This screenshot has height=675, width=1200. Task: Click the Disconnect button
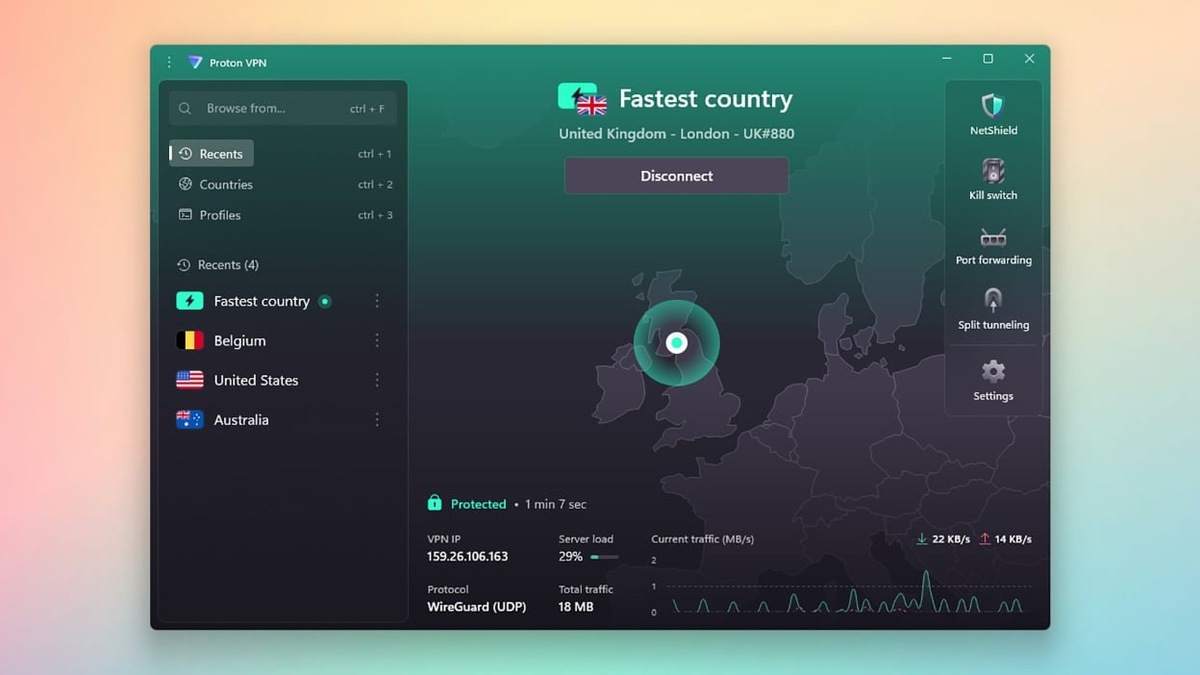tap(676, 175)
